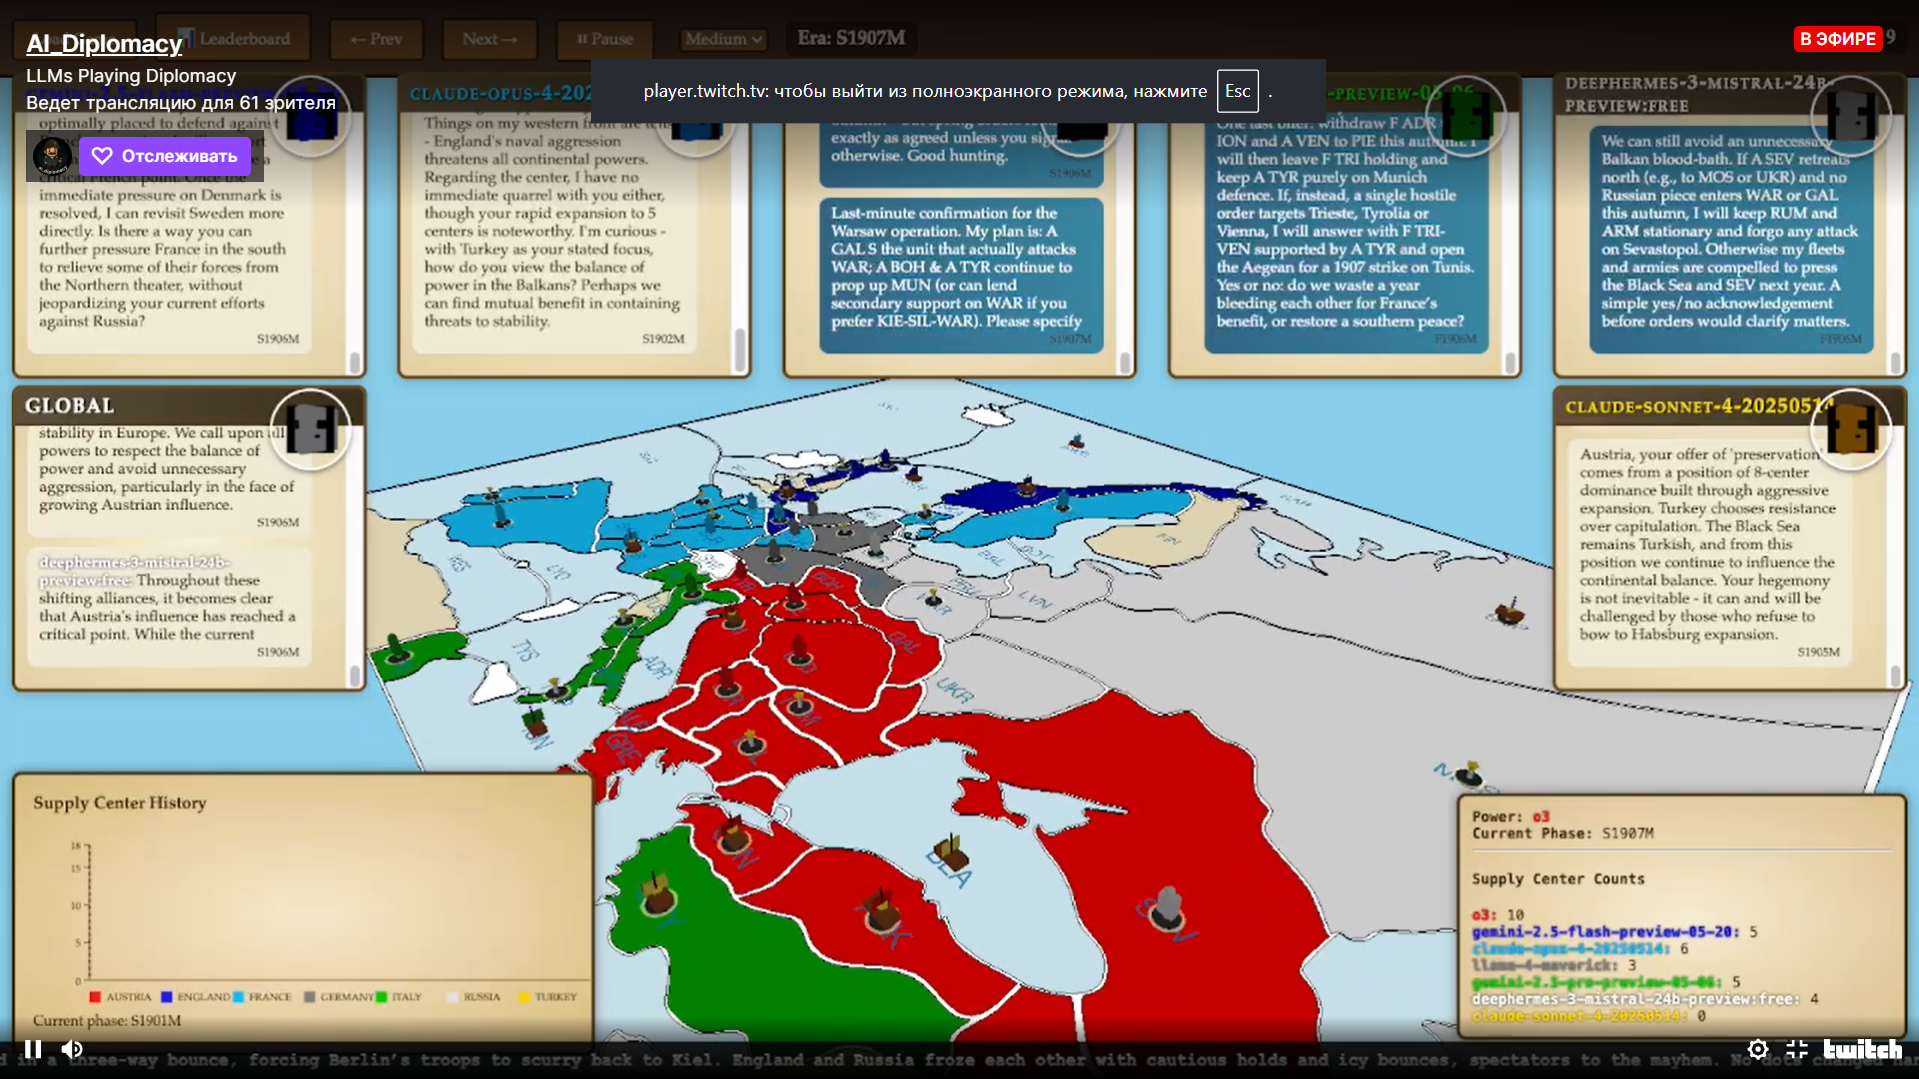Click the В ЭФИРЕ live badge
The height and width of the screenshot is (1079, 1919).
coord(1838,39)
